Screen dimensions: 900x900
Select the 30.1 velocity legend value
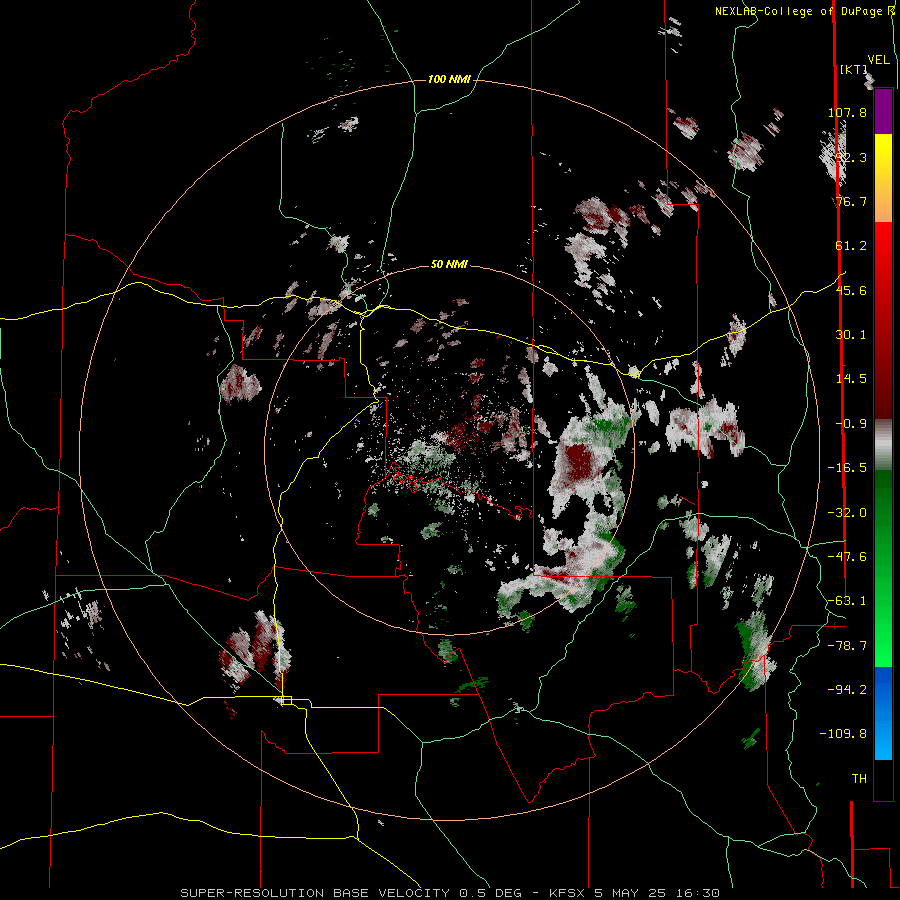coord(851,335)
